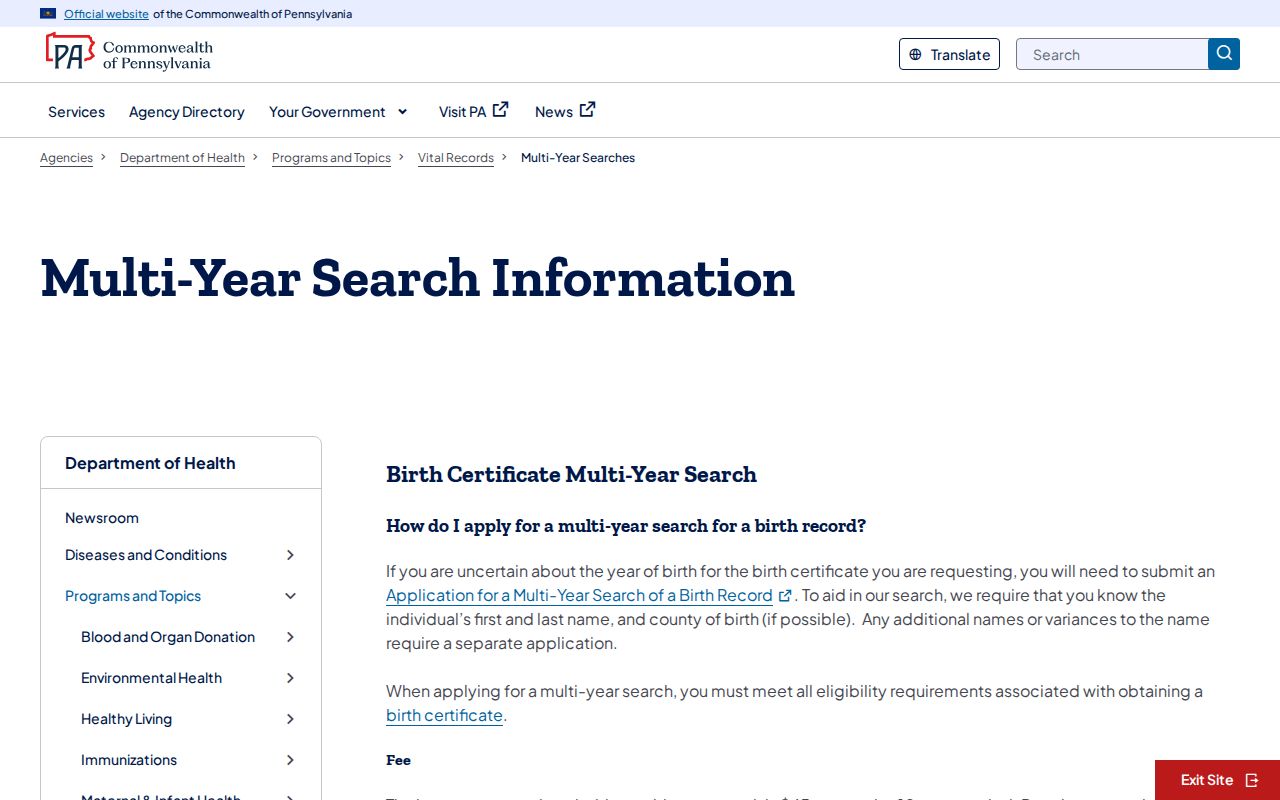The height and width of the screenshot is (800, 1280).
Task: Open the News navigation link
Action: [554, 112]
